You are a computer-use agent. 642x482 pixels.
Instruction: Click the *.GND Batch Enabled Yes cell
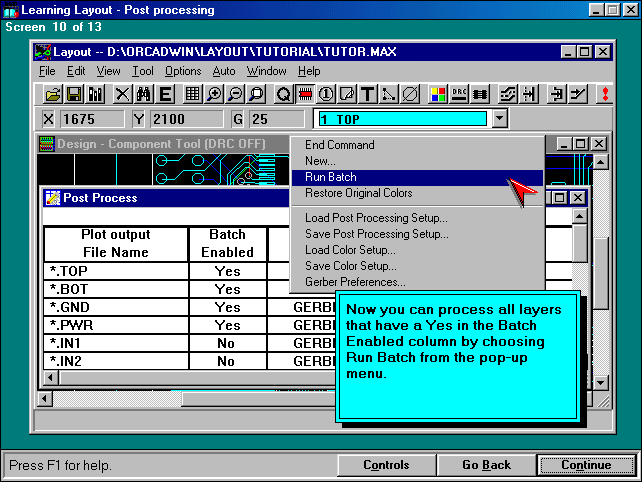click(x=227, y=308)
